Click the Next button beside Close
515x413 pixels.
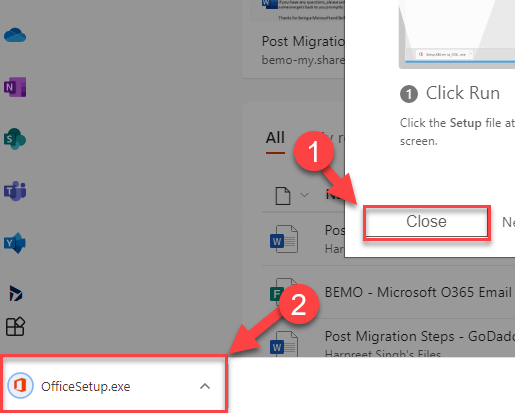(508, 222)
